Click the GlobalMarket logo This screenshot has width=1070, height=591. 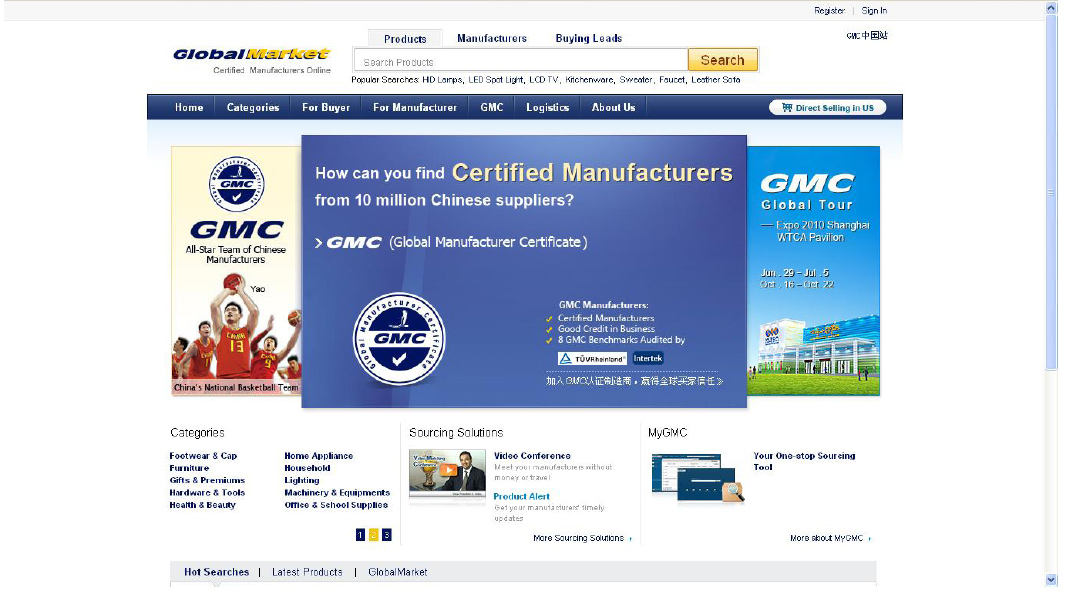point(250,55)
